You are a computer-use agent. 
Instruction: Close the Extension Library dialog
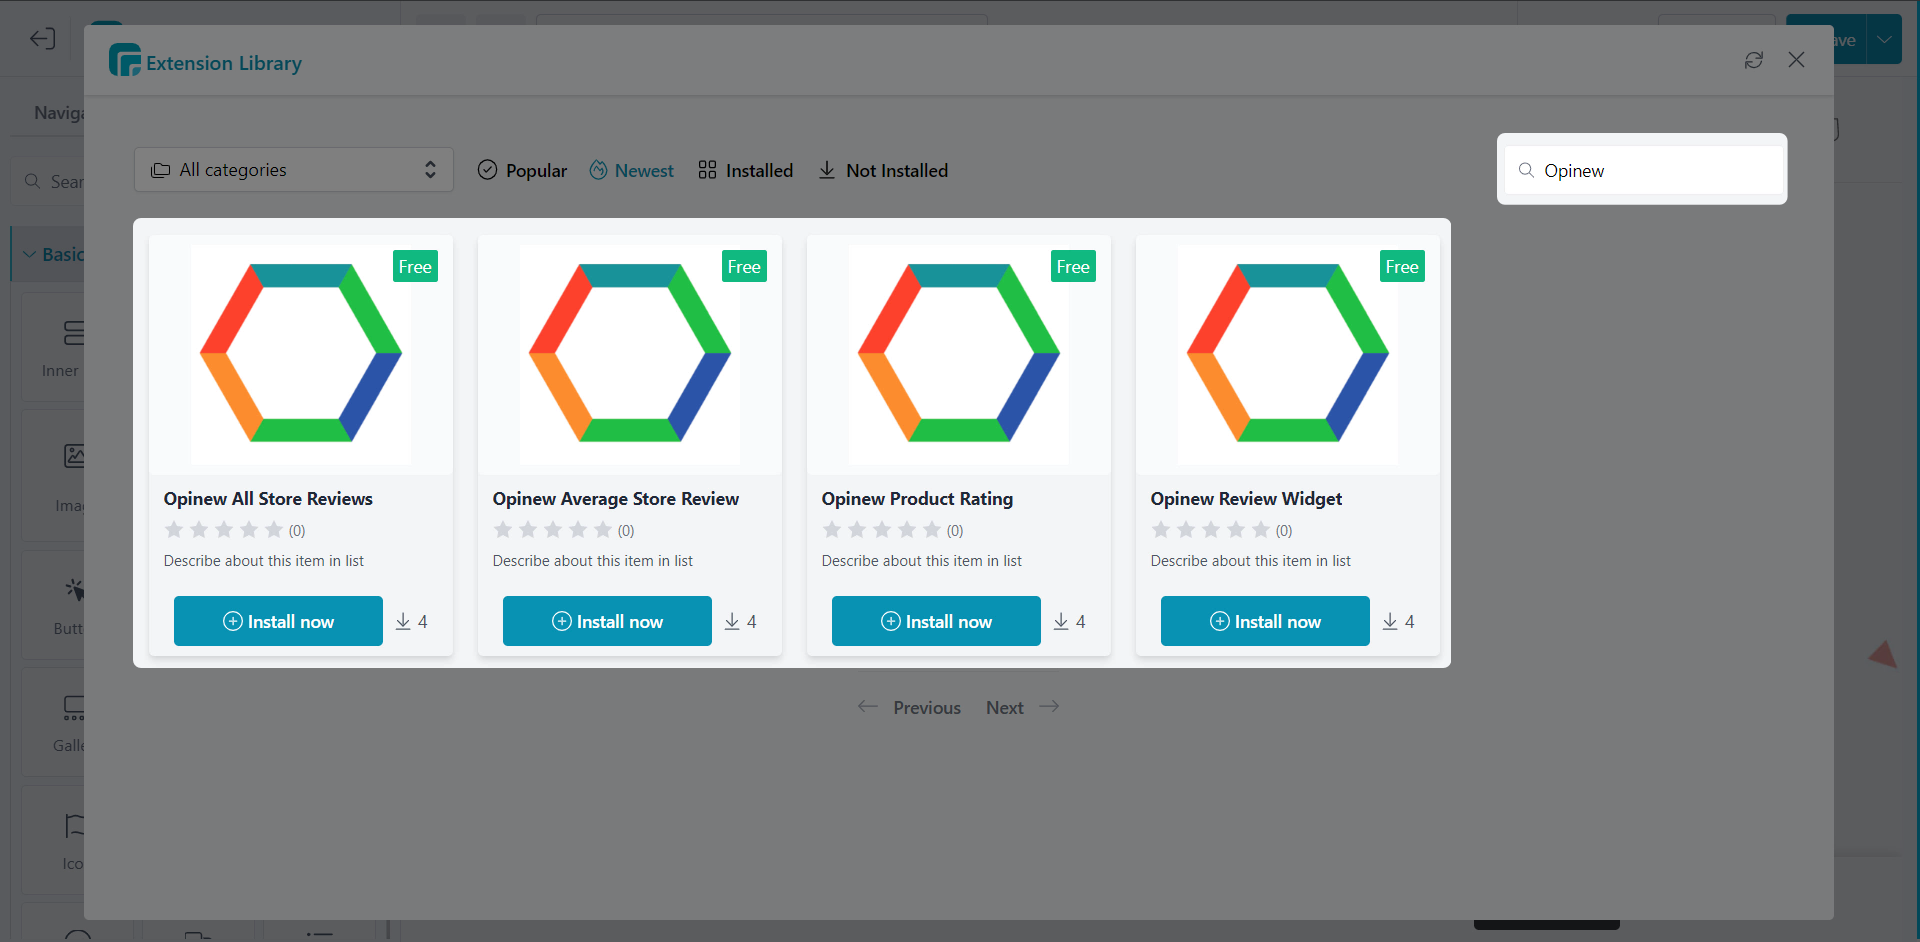tap(1797, 60)
